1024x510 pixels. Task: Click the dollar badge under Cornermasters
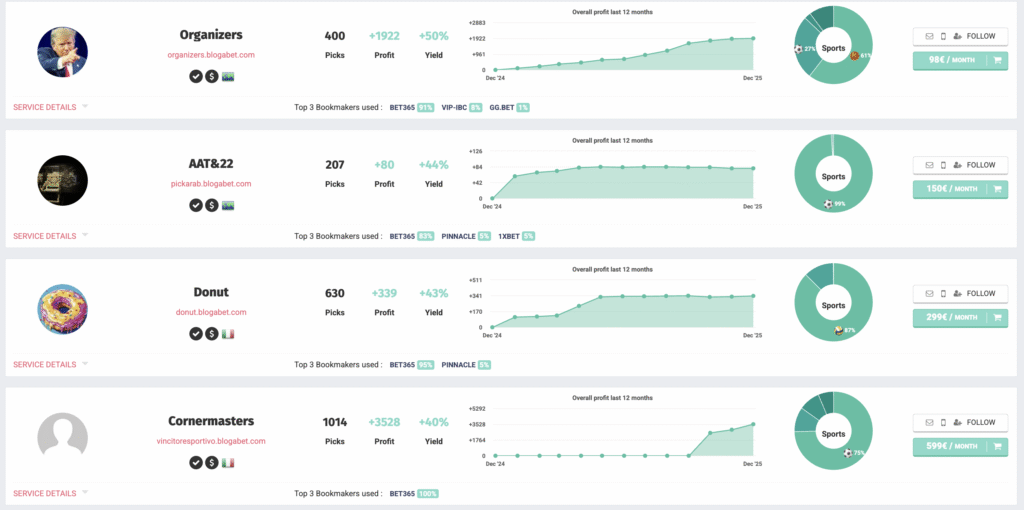[212, 462]
